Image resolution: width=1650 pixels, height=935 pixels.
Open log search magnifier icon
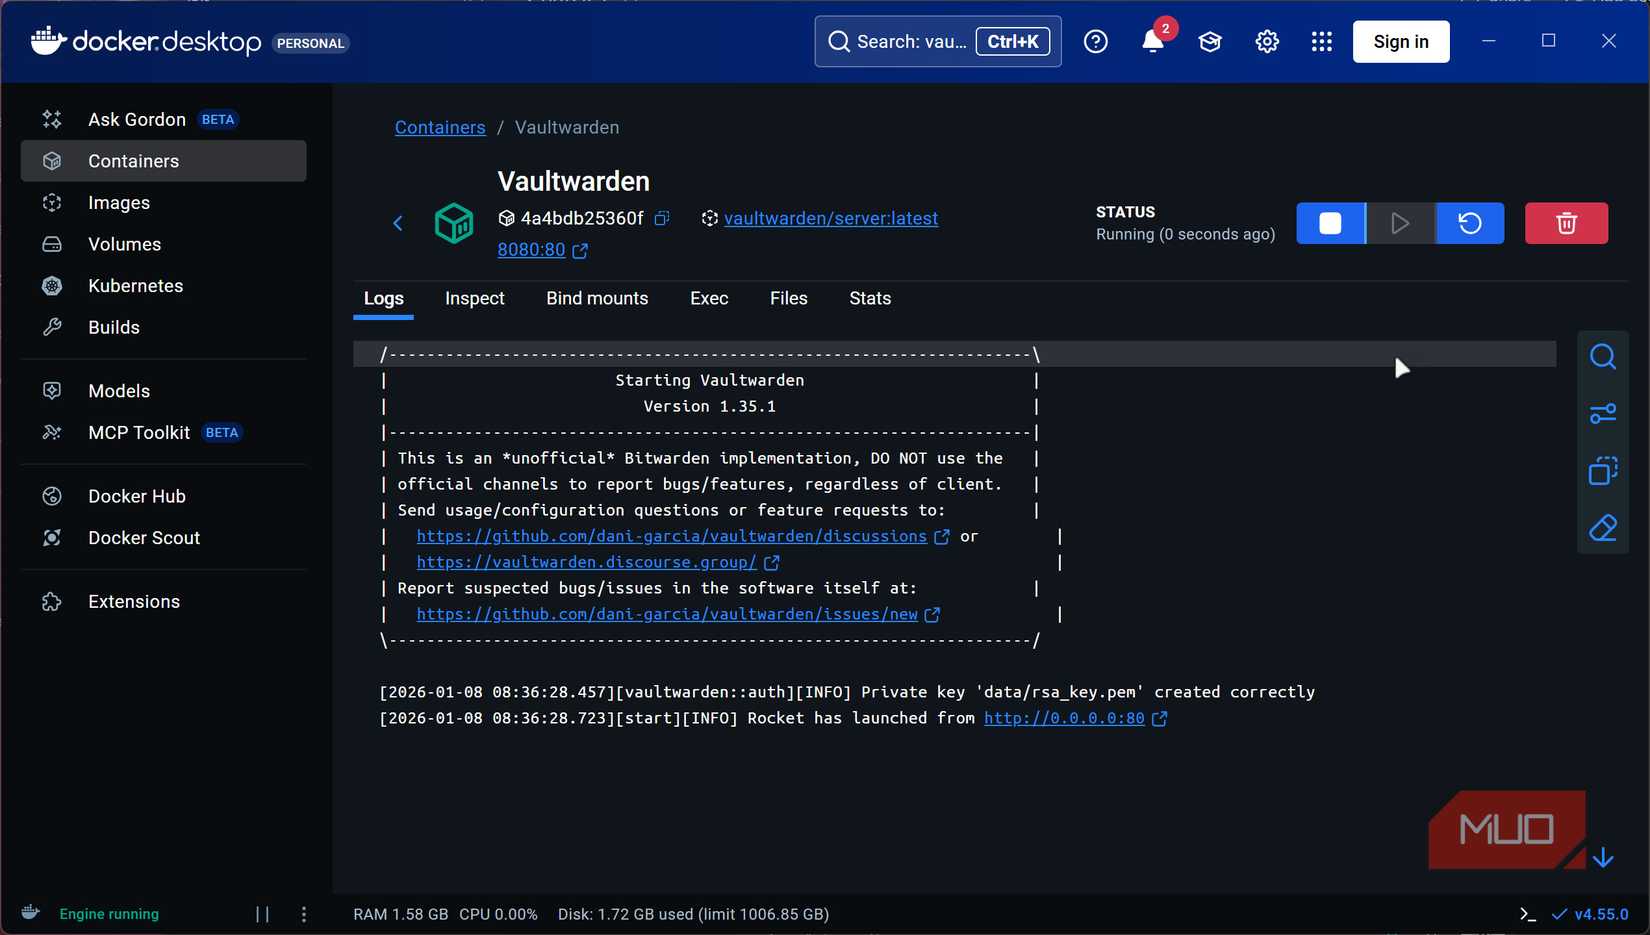[1603, 357]
